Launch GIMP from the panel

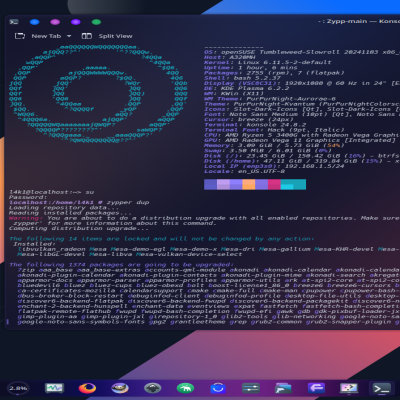click(120, 388)
